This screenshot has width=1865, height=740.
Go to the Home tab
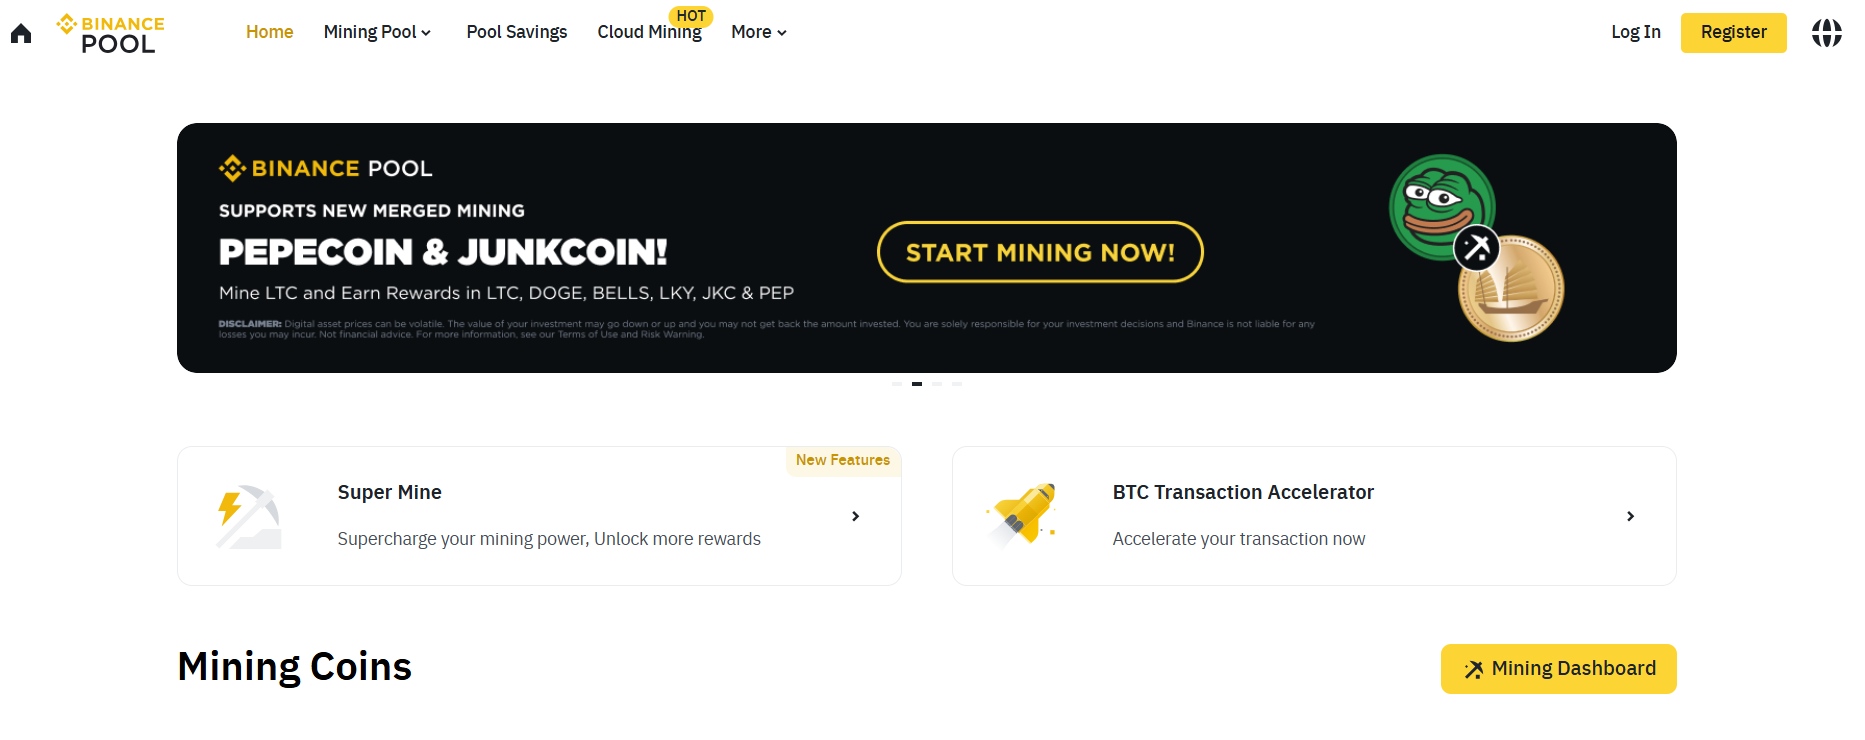[270, 32]
